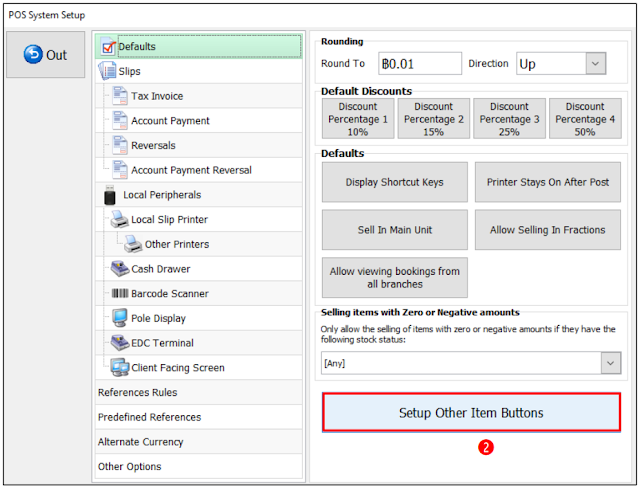
Task: Click the Out button
Action: coord(46,55)
